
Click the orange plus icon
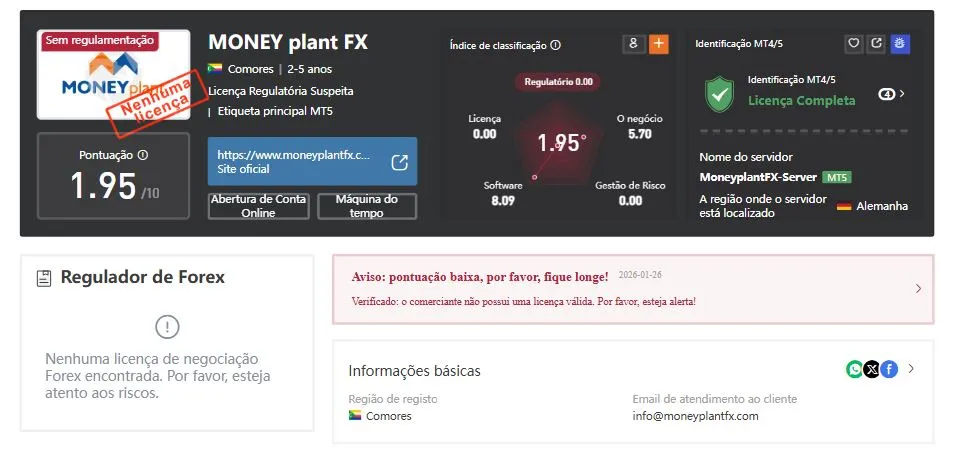[x=659, y=44]
